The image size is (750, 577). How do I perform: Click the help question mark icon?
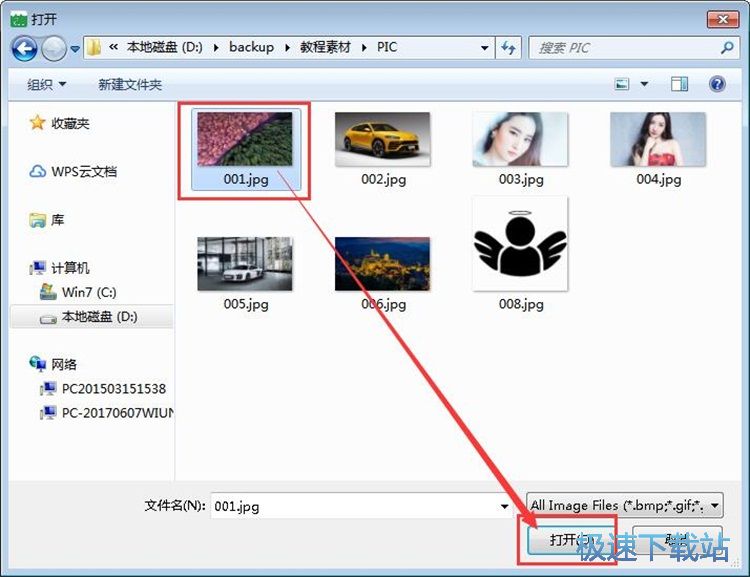pyautogui.click(x=717, y=84)
